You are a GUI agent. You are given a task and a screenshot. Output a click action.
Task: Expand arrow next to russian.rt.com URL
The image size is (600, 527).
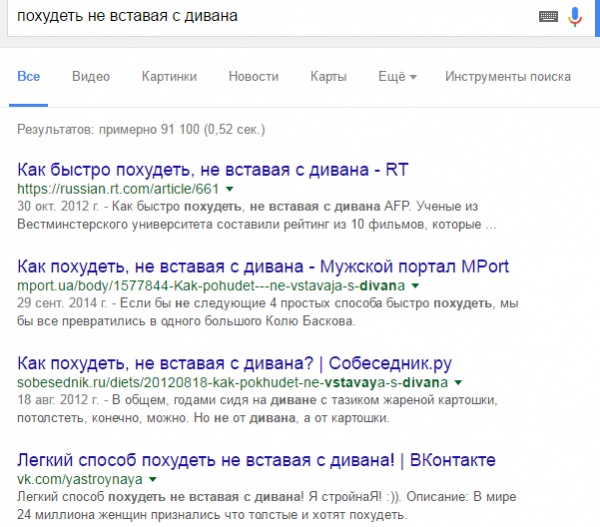click(230, 189)
